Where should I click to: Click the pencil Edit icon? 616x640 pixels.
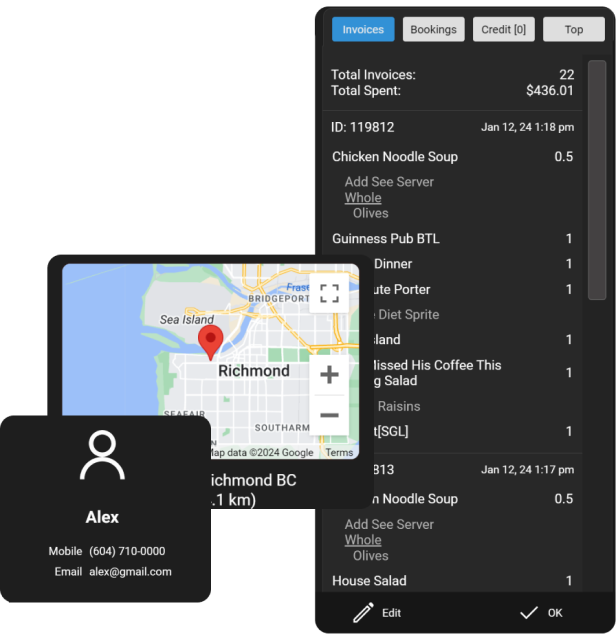point(363,612)
